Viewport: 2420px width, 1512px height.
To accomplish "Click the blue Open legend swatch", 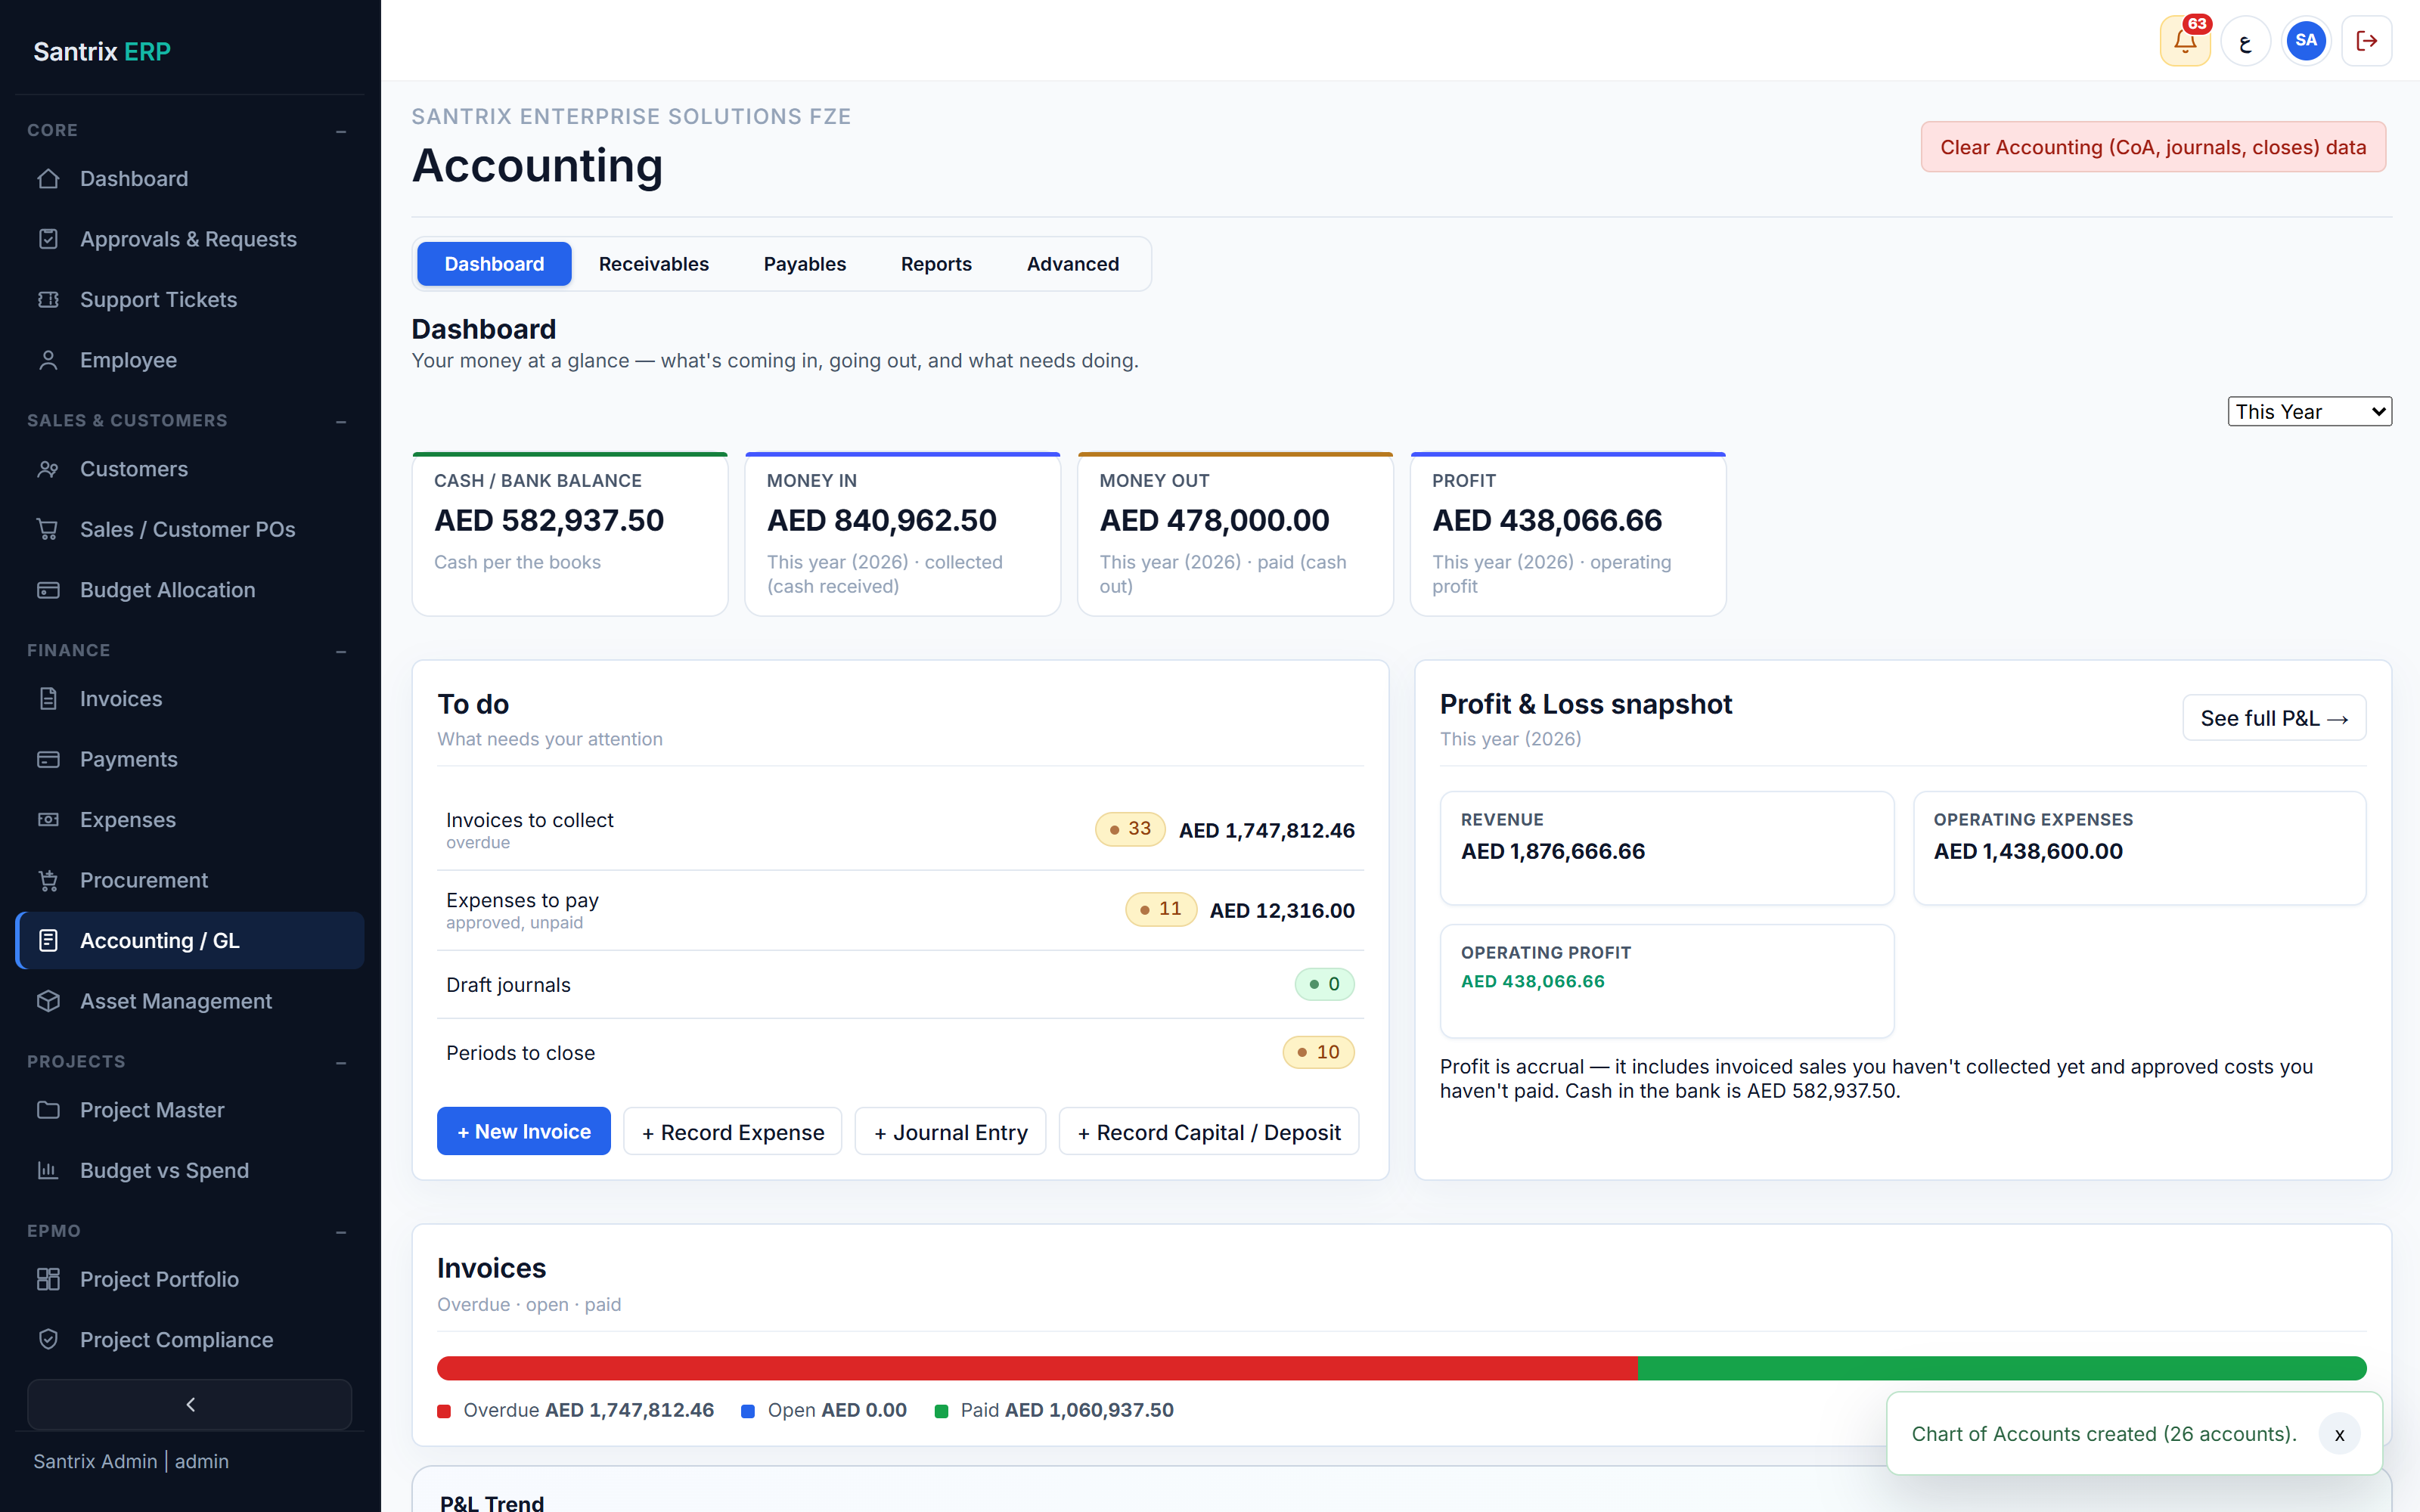I will coord(748,1411).
